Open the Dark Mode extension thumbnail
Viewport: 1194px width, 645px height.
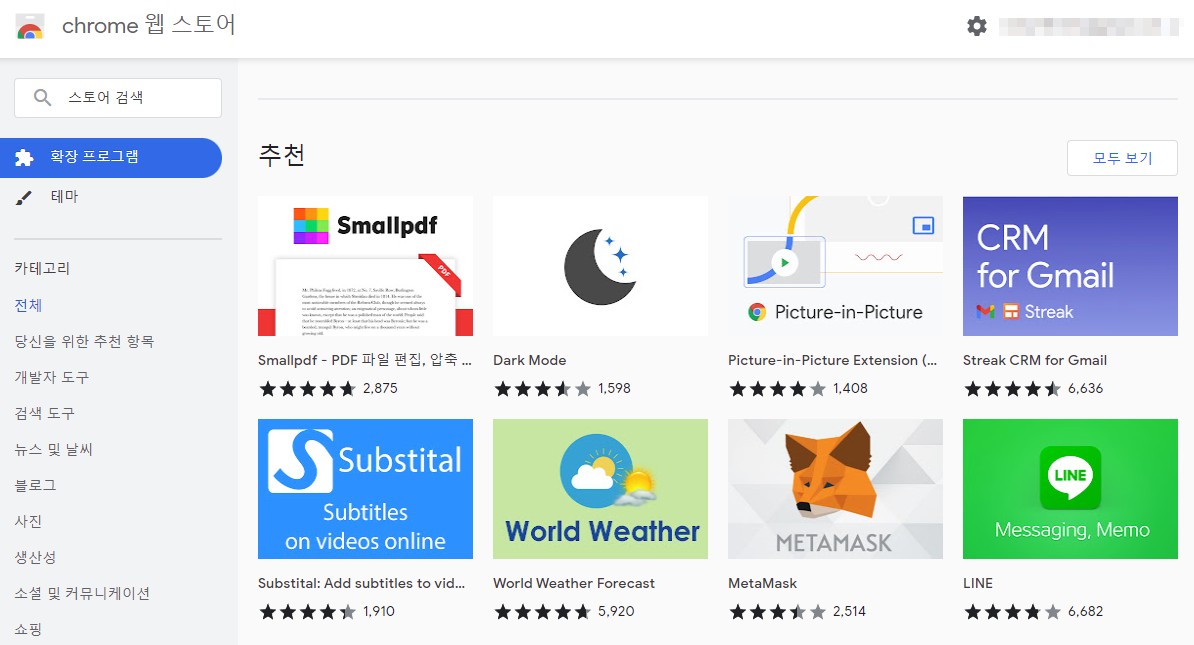coord(600,265)
